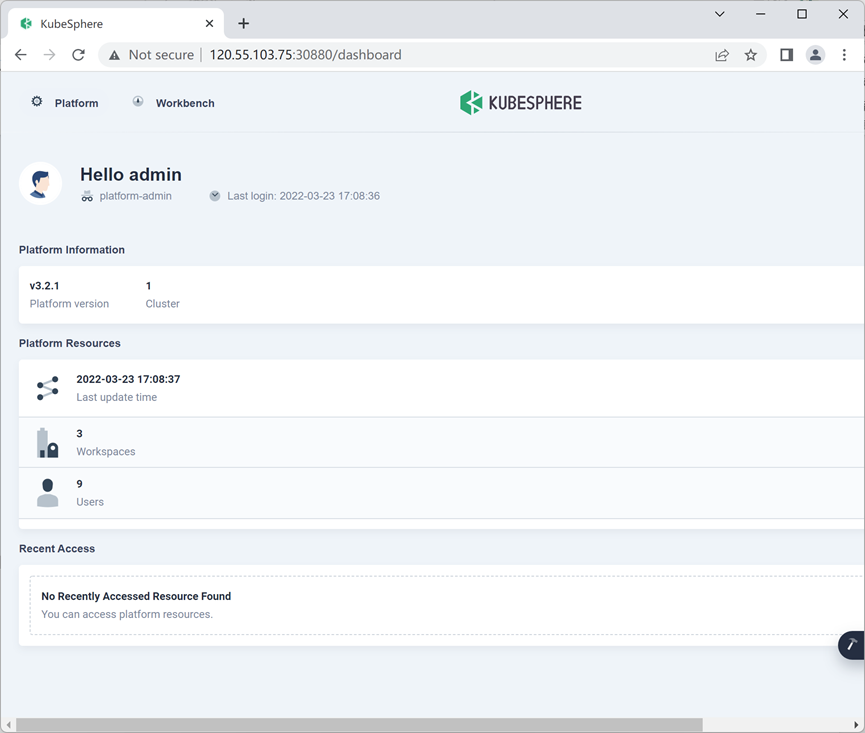Bookmark this page with the star
Image resolution: width=865 pixels, height=733 pixels.
(750, 55)
